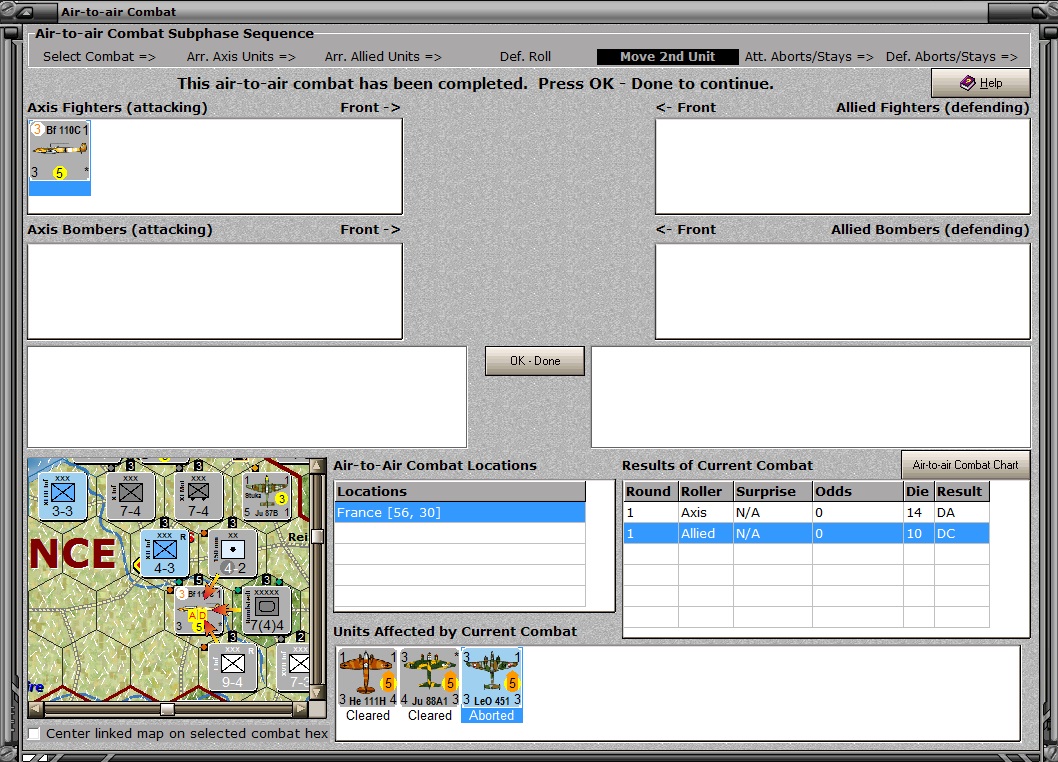The height and width of the screenshot is (762, 1058).
Task: Select the Axis roller result row
Action: point(806,512)
